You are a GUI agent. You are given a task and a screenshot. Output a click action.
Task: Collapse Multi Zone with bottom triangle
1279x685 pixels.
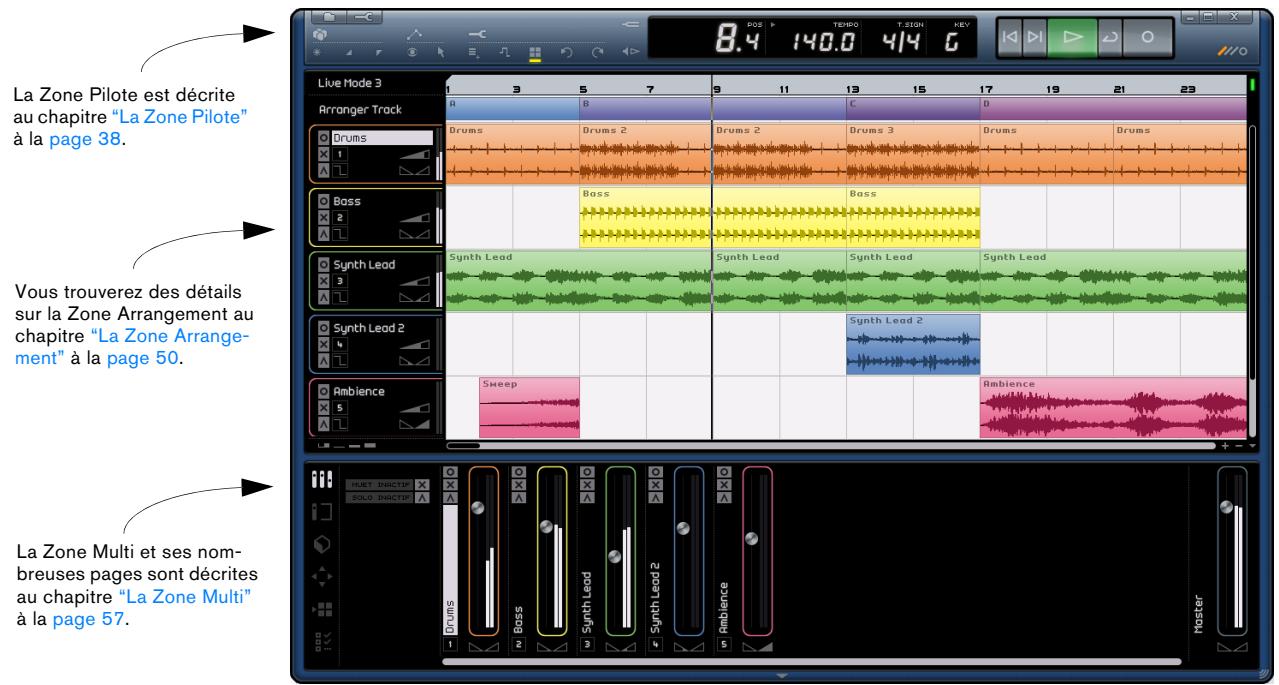tap(782, 677)
